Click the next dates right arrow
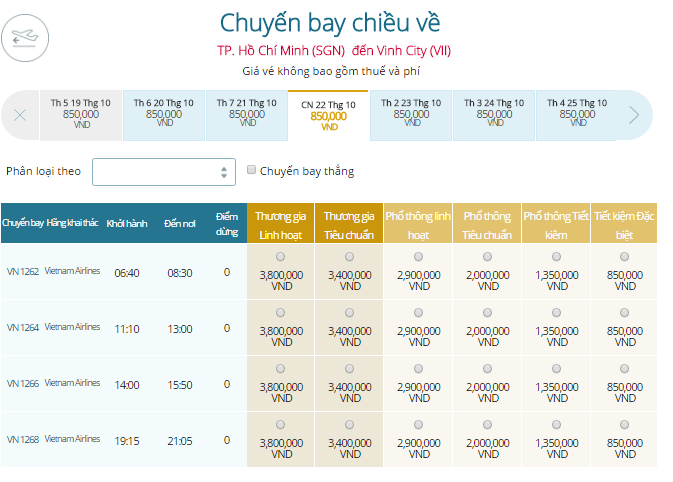 (x=633, y=115)
